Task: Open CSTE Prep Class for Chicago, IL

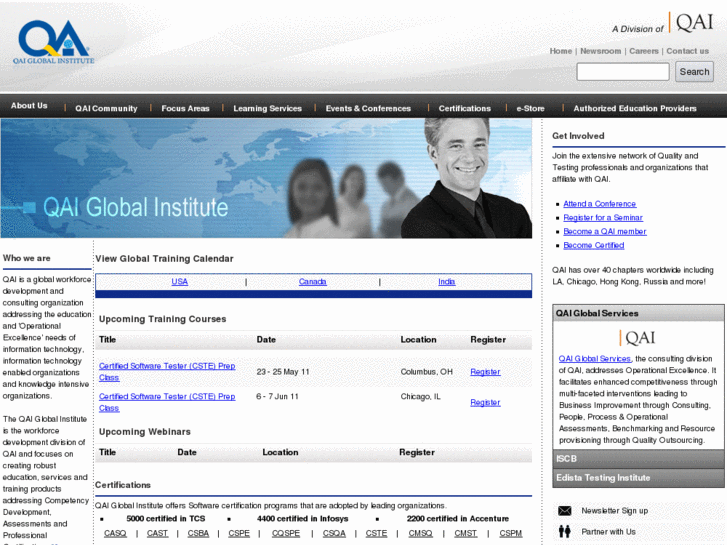Action: (167, 402)
